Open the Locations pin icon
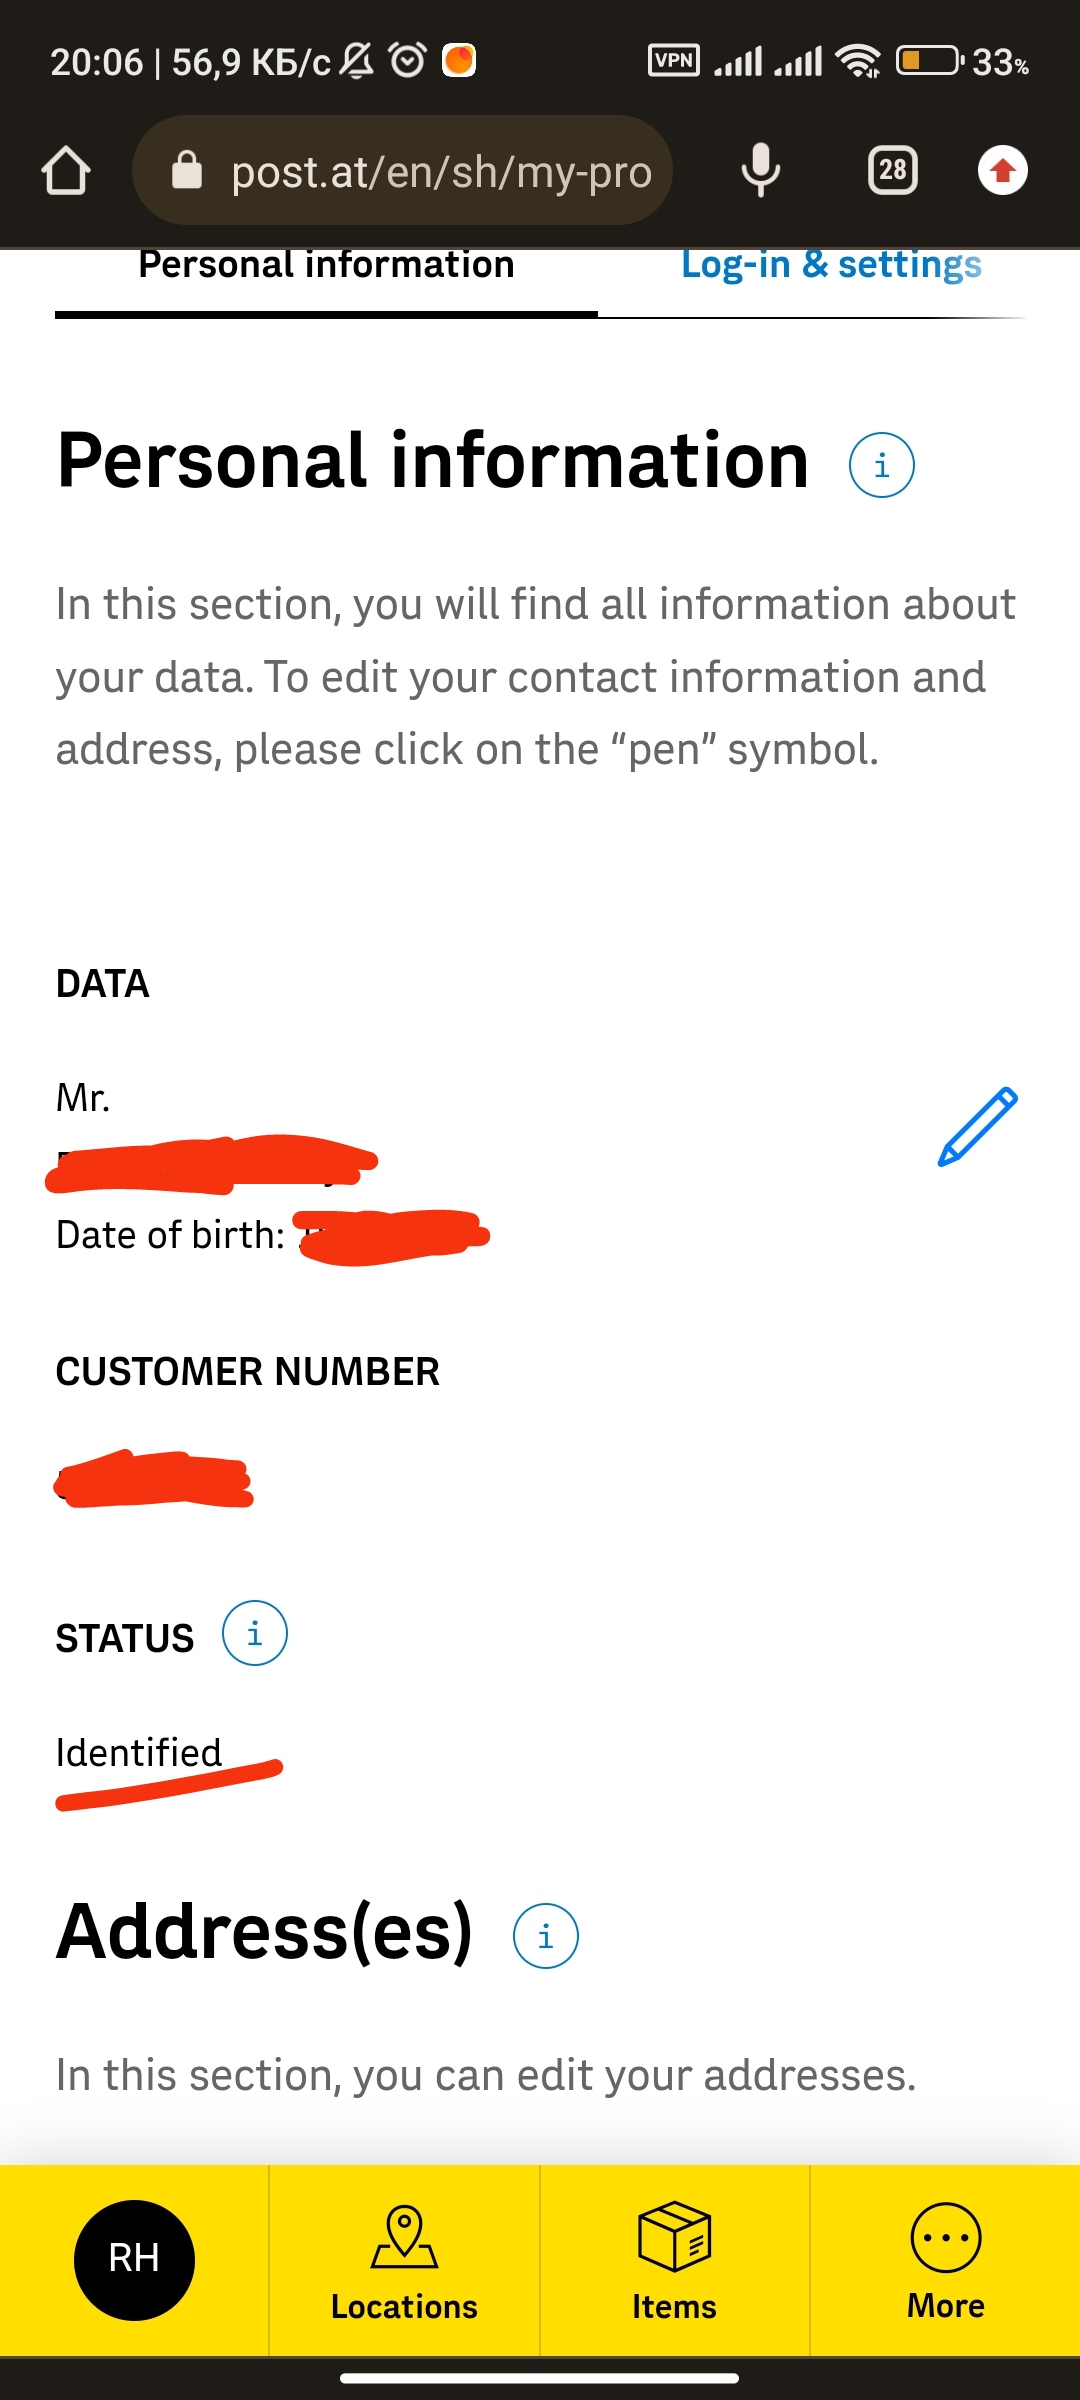This screenshot has height=2400, width=1080. 404,2238
